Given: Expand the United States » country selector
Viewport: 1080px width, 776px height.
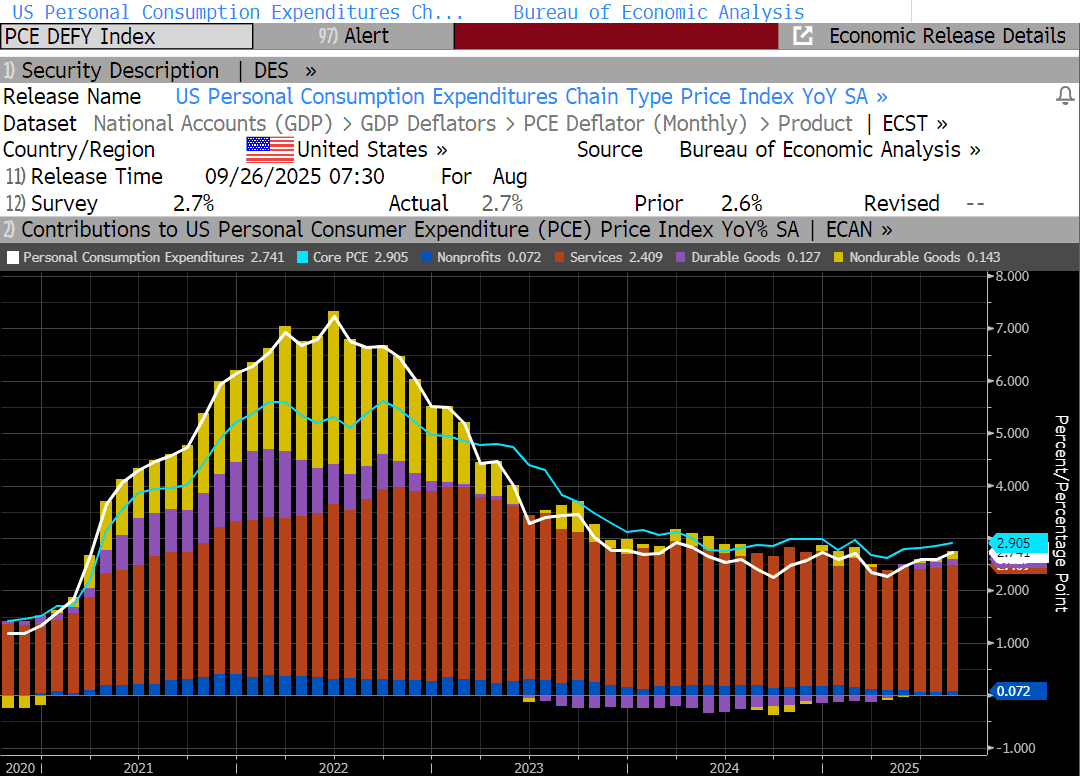Looking at the screenshot, I should point(372,149).
